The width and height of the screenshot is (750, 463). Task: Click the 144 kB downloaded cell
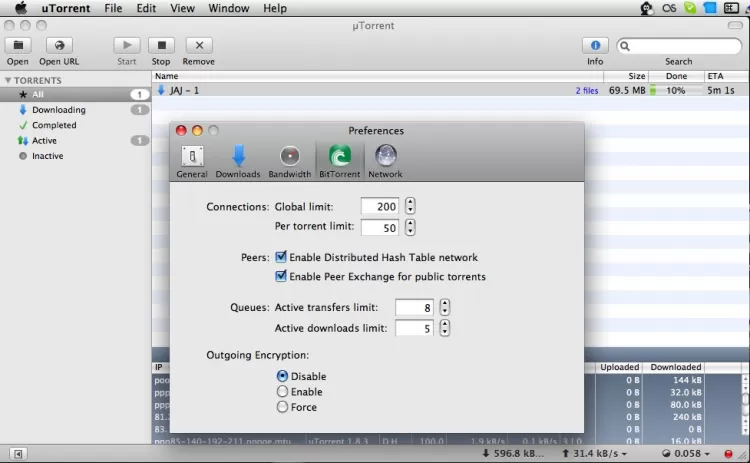687,380
